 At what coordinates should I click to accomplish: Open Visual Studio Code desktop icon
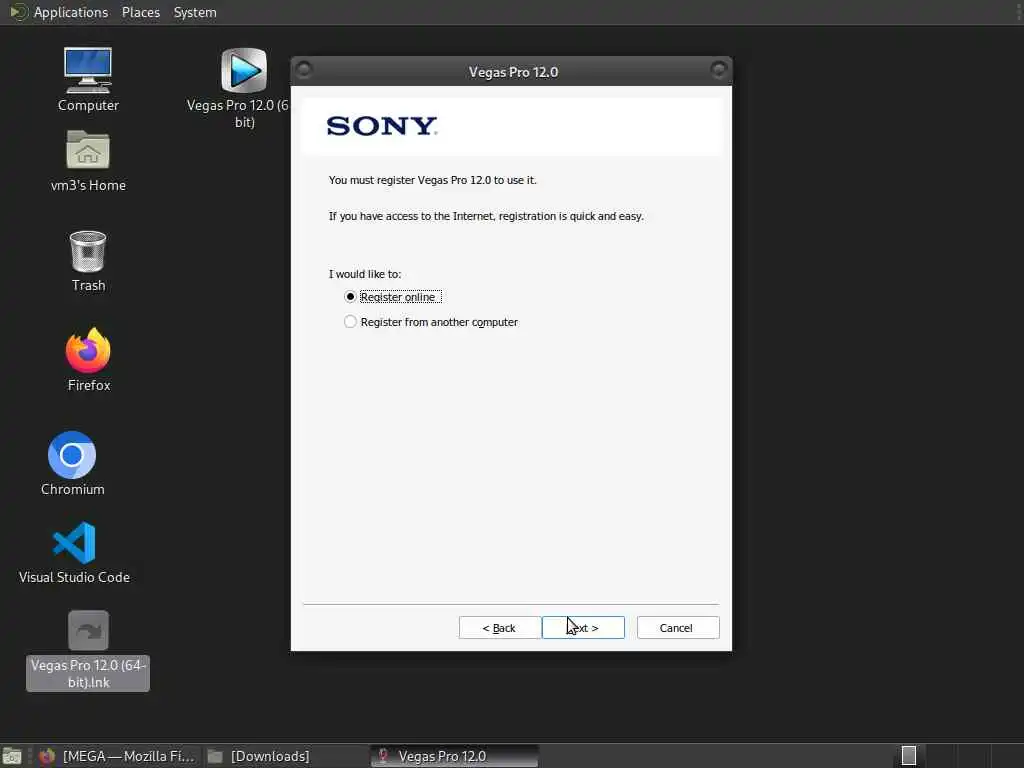coord(74,552)
